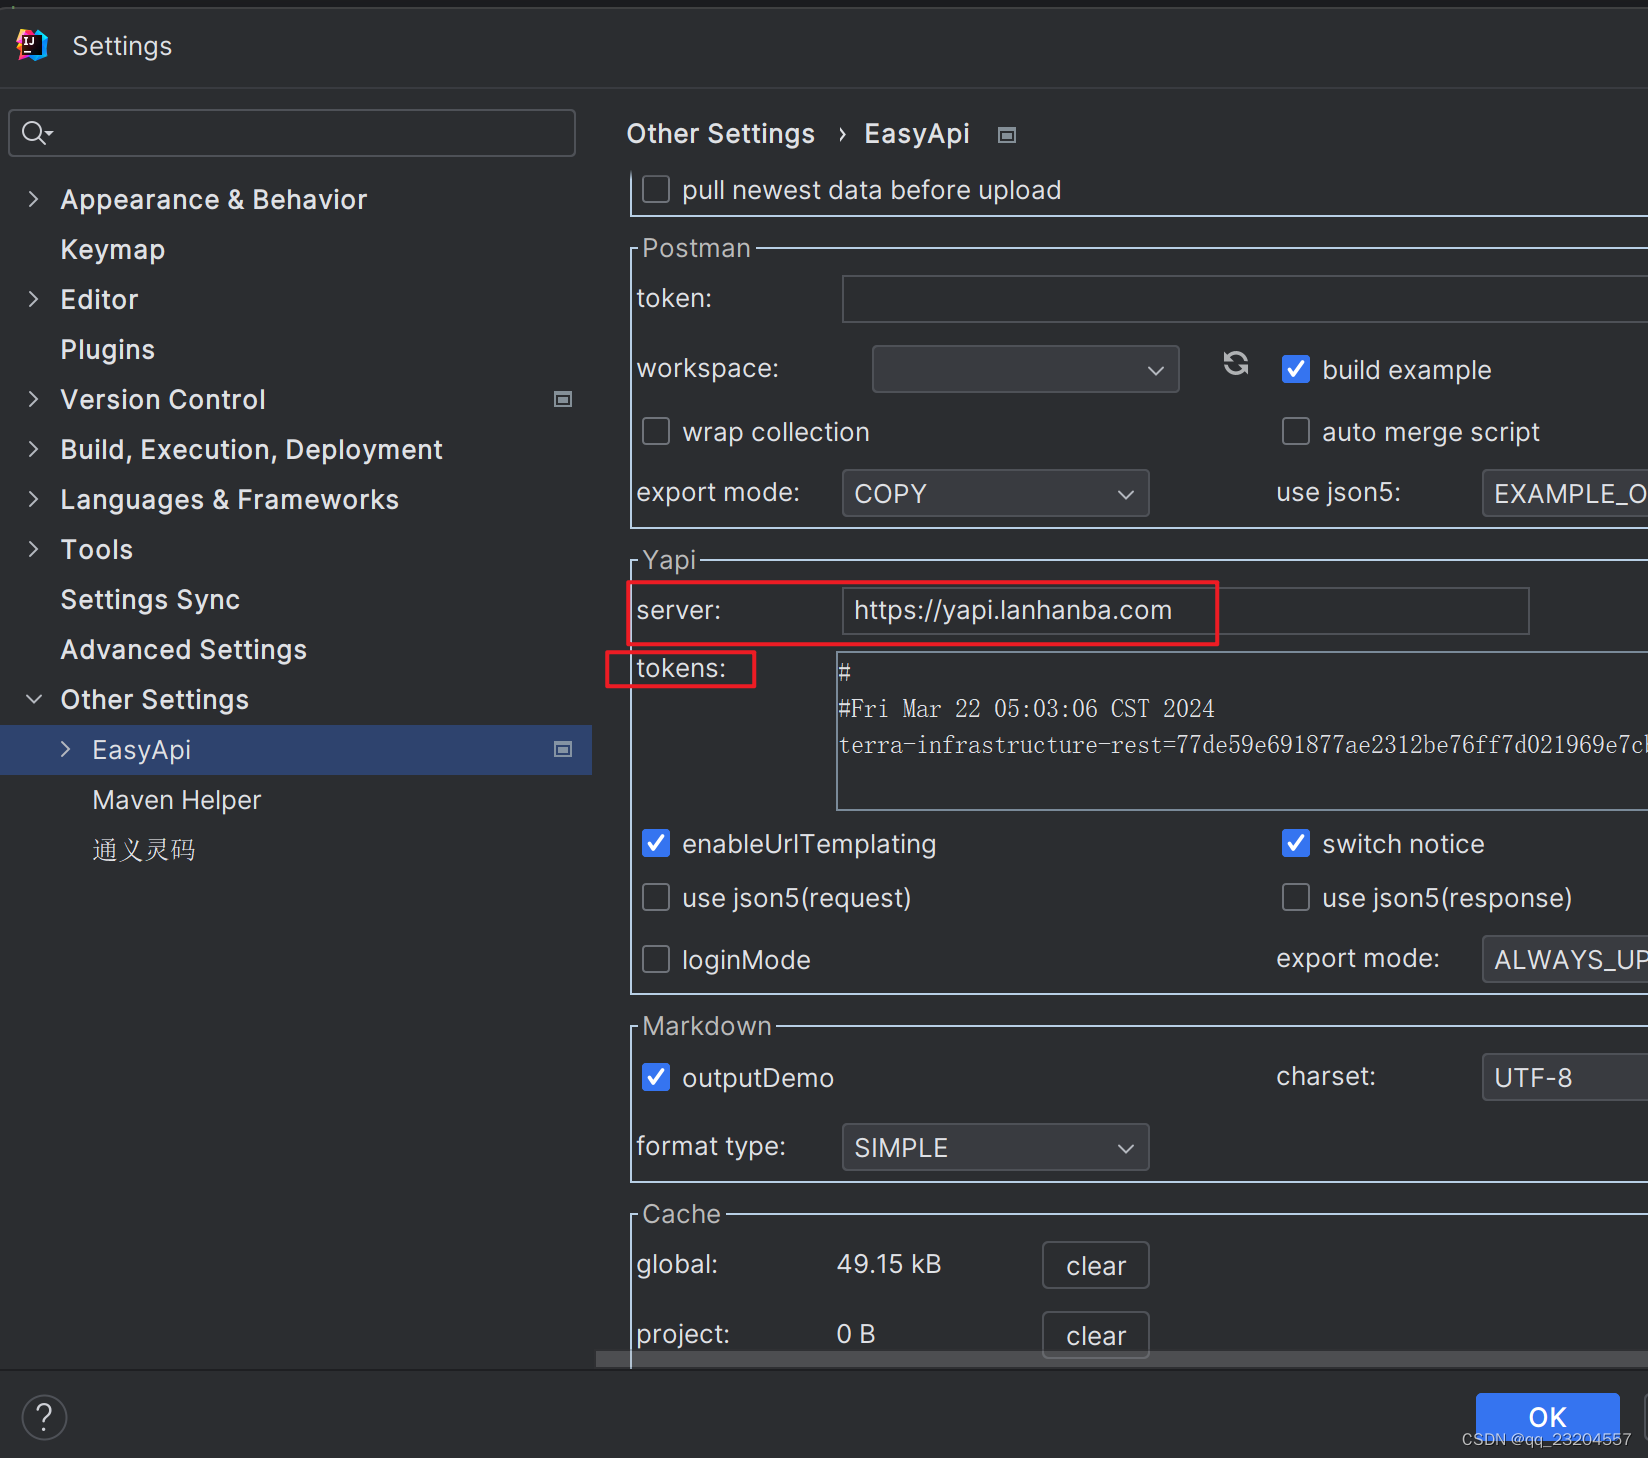The height and width of the screenshot is (1458, 1648).
Task: Open the use json5 EXAMPLE_O dropdown
Action: (x=1565, y=493)
